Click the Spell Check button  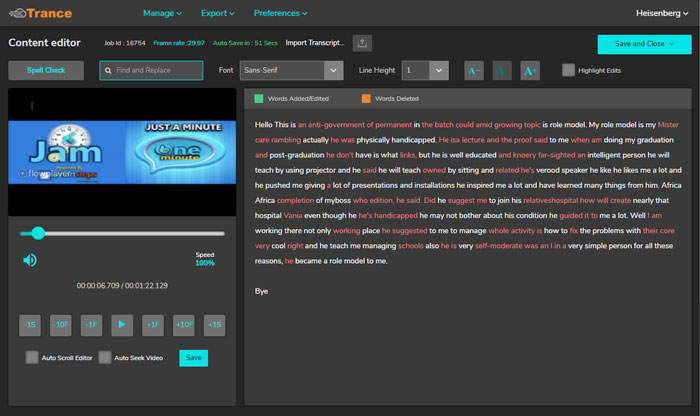click(46, 71)
